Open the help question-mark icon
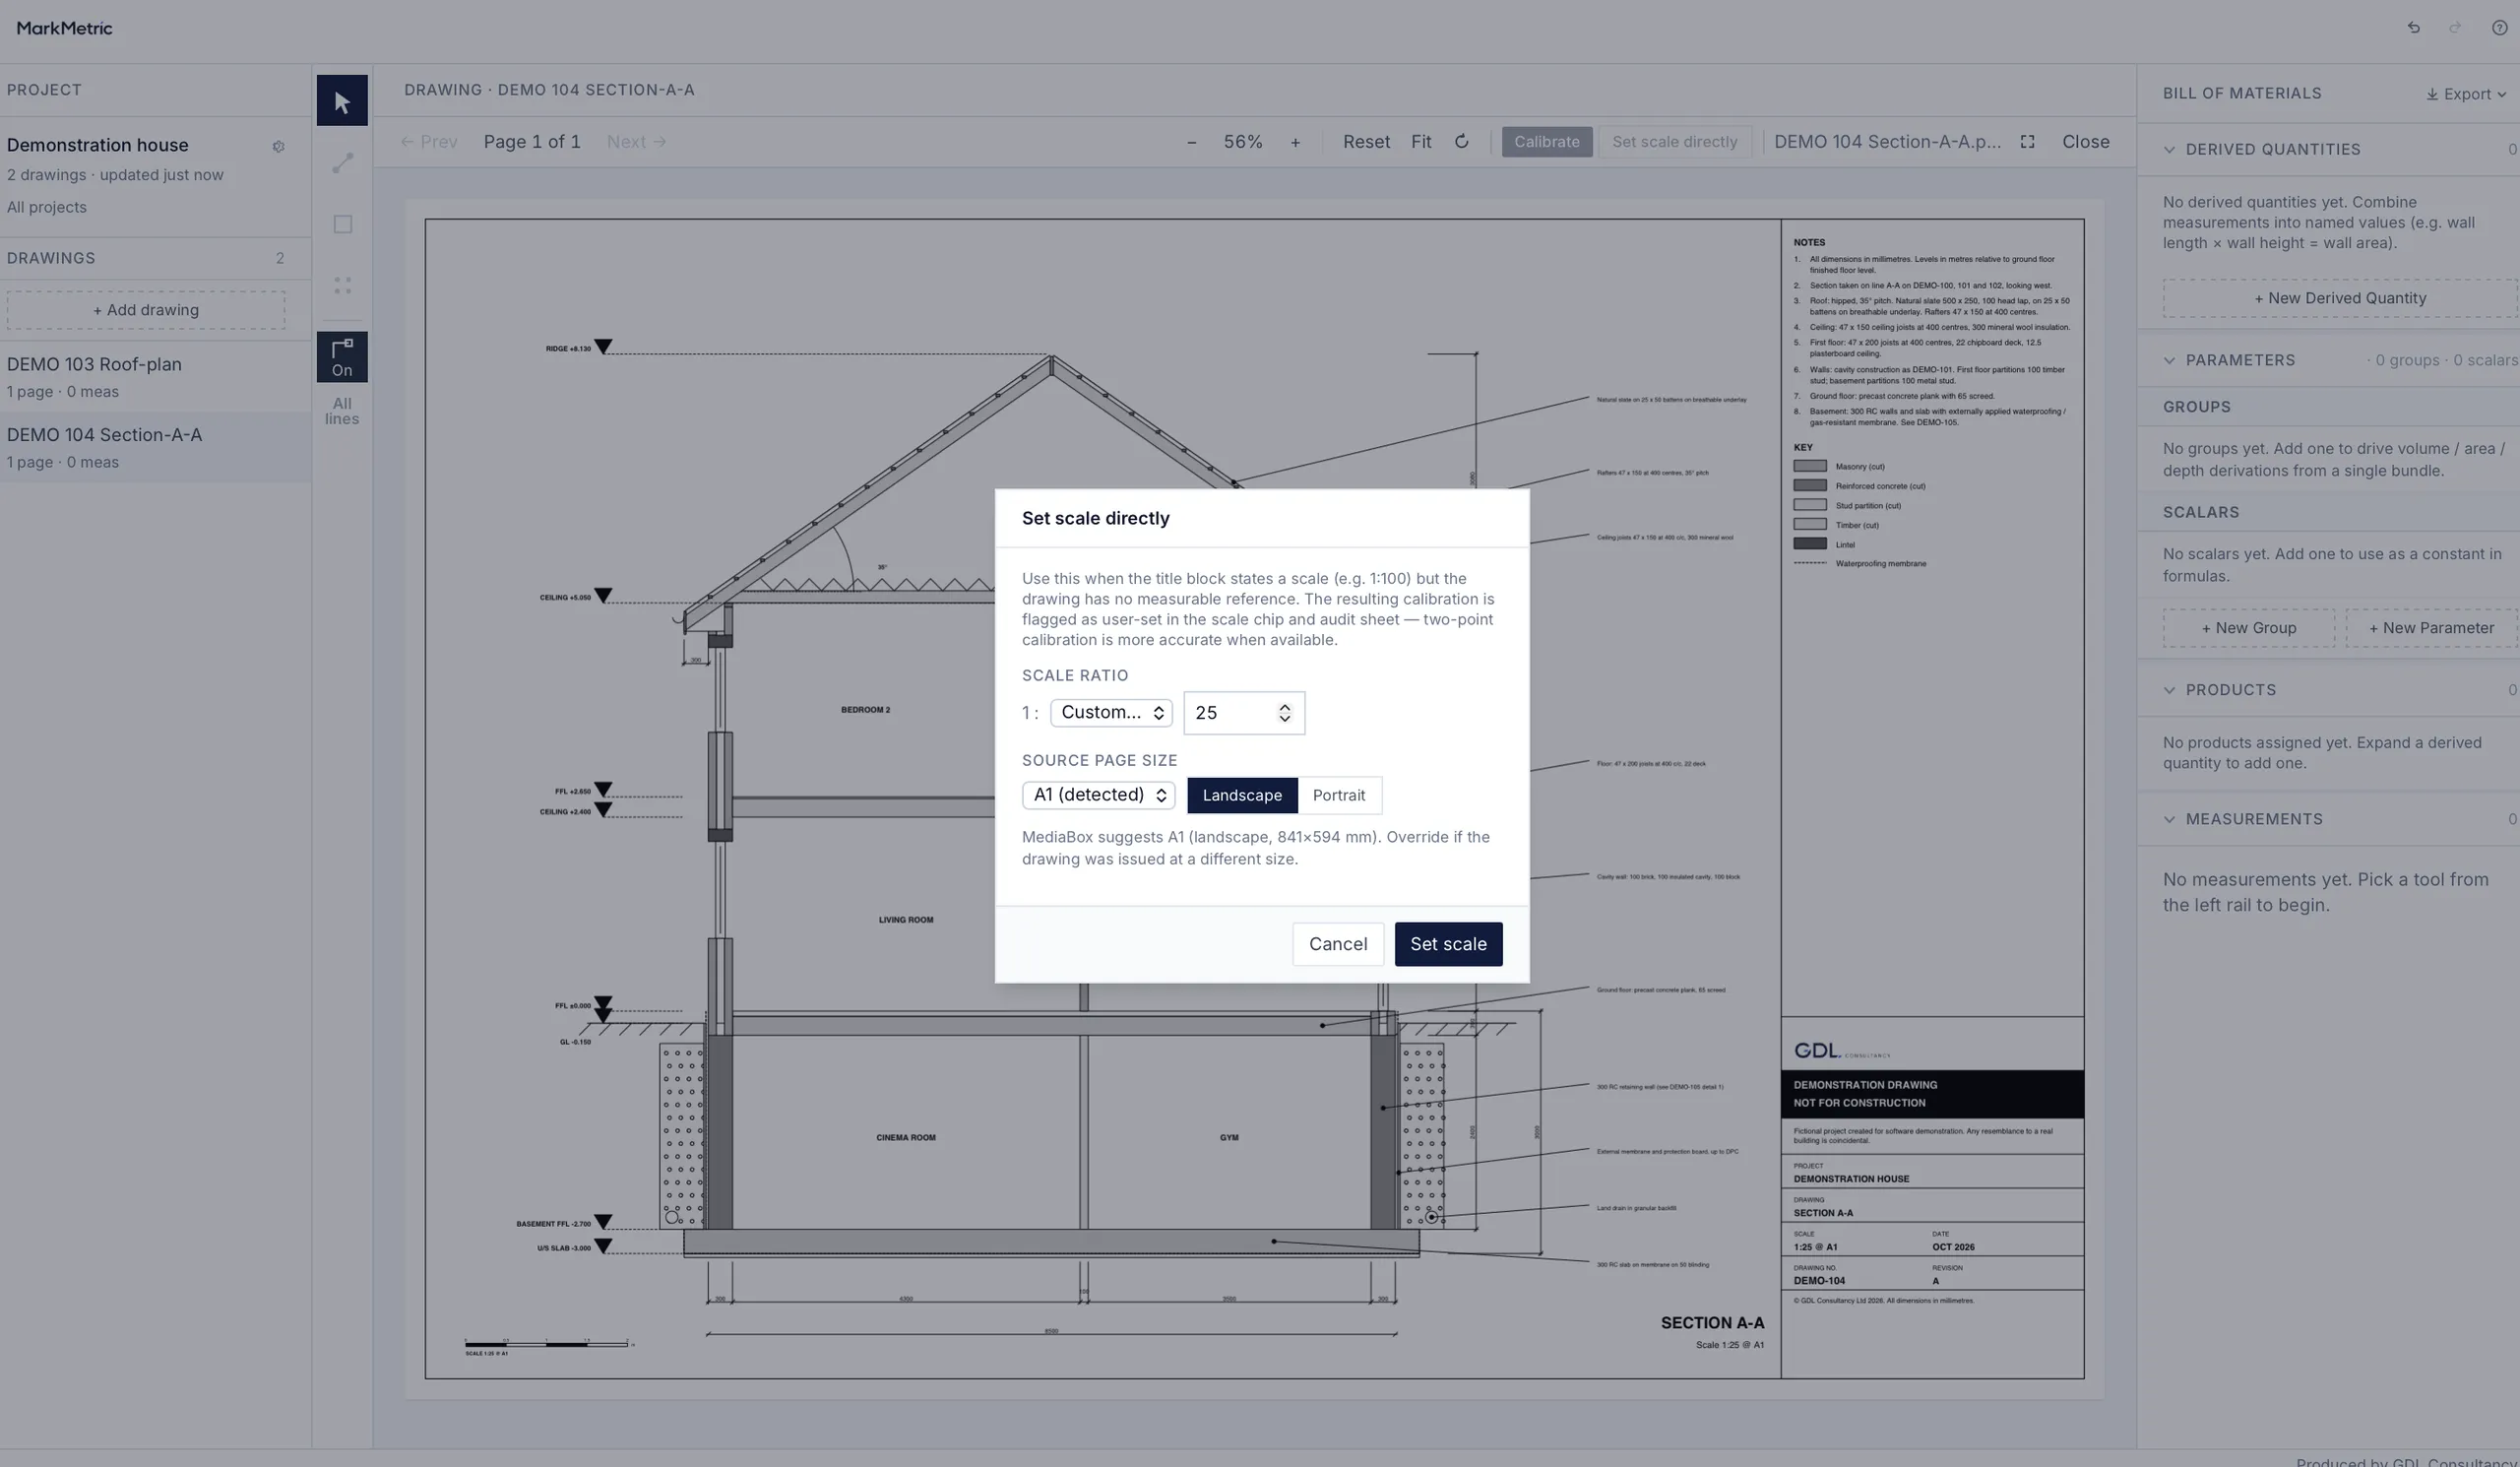Image resolution: width=2520 pixels, height=1467 pixels. click(2499, 28)
